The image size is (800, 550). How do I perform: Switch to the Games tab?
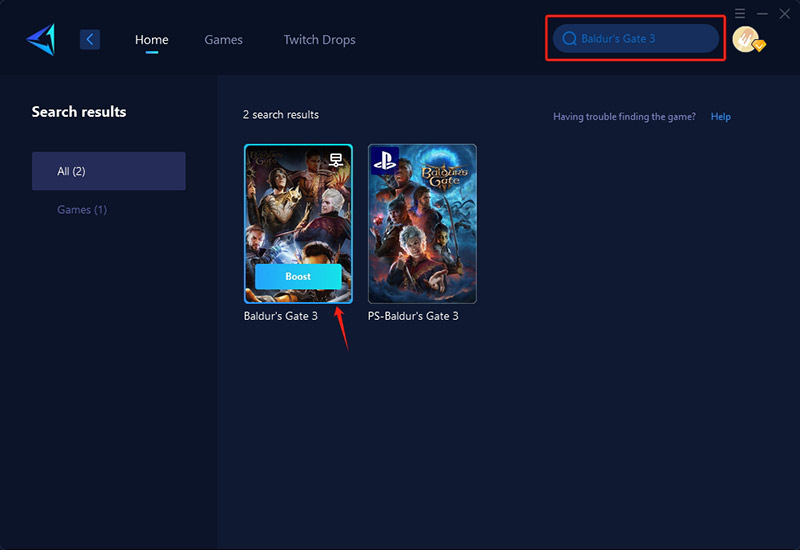click(x=223, y=40)
